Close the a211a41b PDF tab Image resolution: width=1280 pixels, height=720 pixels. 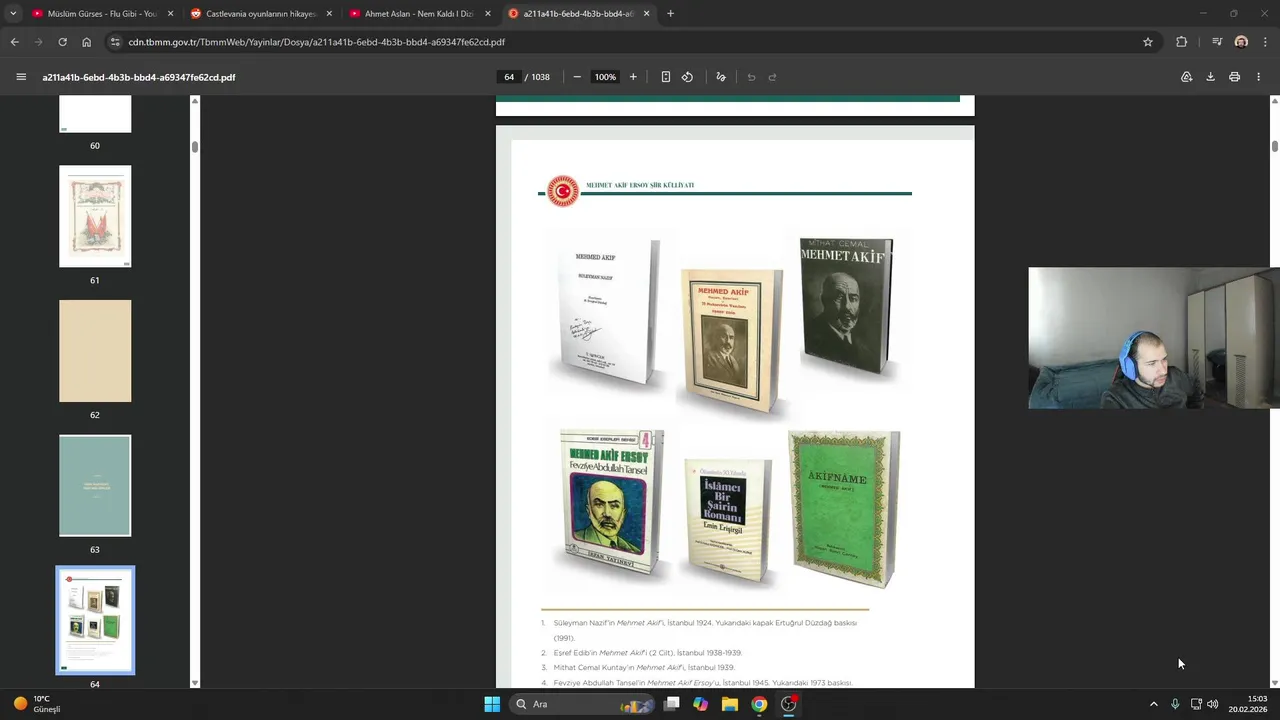(x=647, y=14)
